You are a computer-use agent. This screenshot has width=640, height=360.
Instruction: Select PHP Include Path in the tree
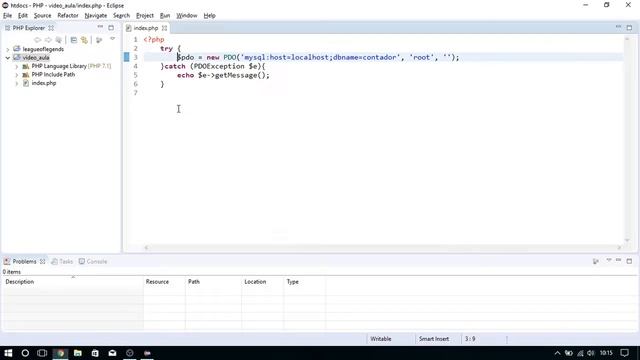[x=53, y=75]
